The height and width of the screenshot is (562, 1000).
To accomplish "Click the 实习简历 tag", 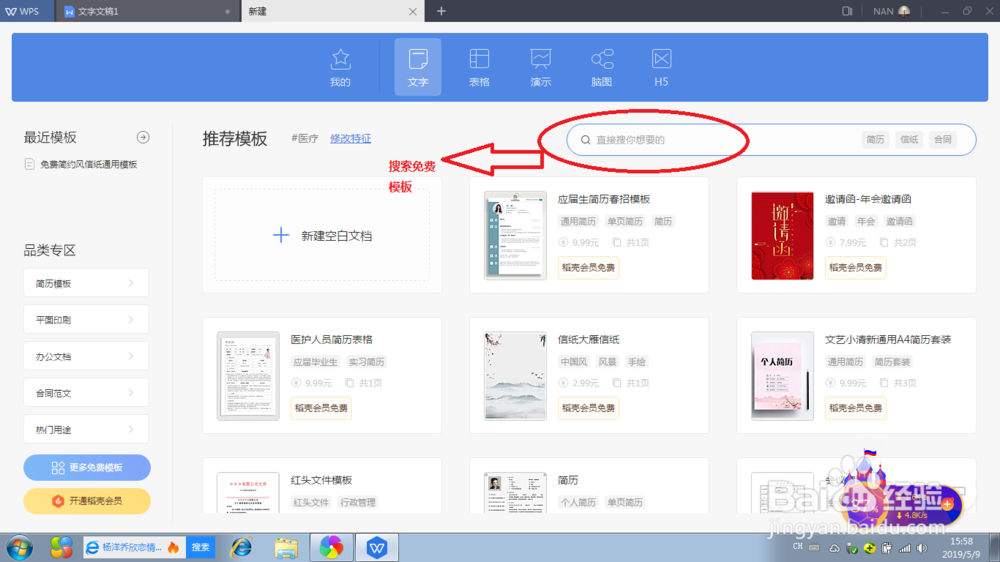I will pyautogui.click(x=366, y=362).
